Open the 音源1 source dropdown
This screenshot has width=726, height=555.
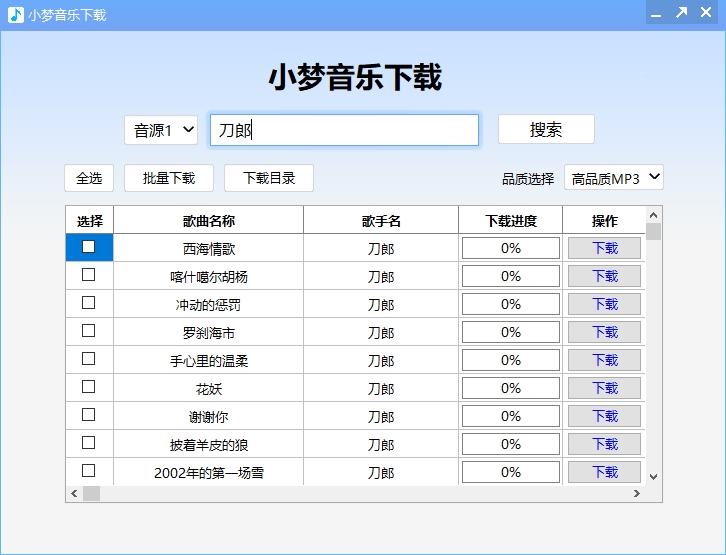point(161,130)
